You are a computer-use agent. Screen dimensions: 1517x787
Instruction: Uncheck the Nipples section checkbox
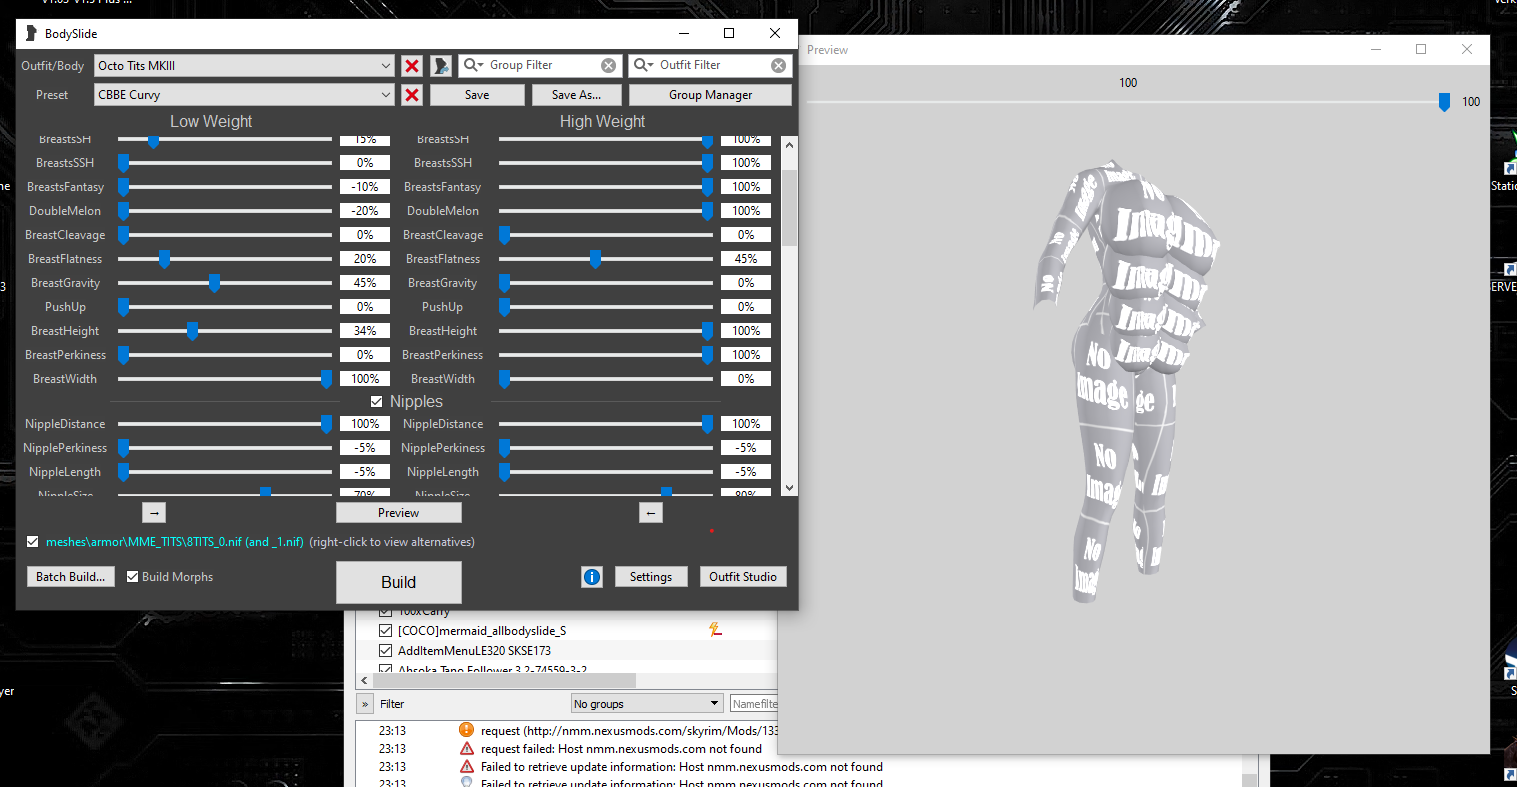click(377, 401)
